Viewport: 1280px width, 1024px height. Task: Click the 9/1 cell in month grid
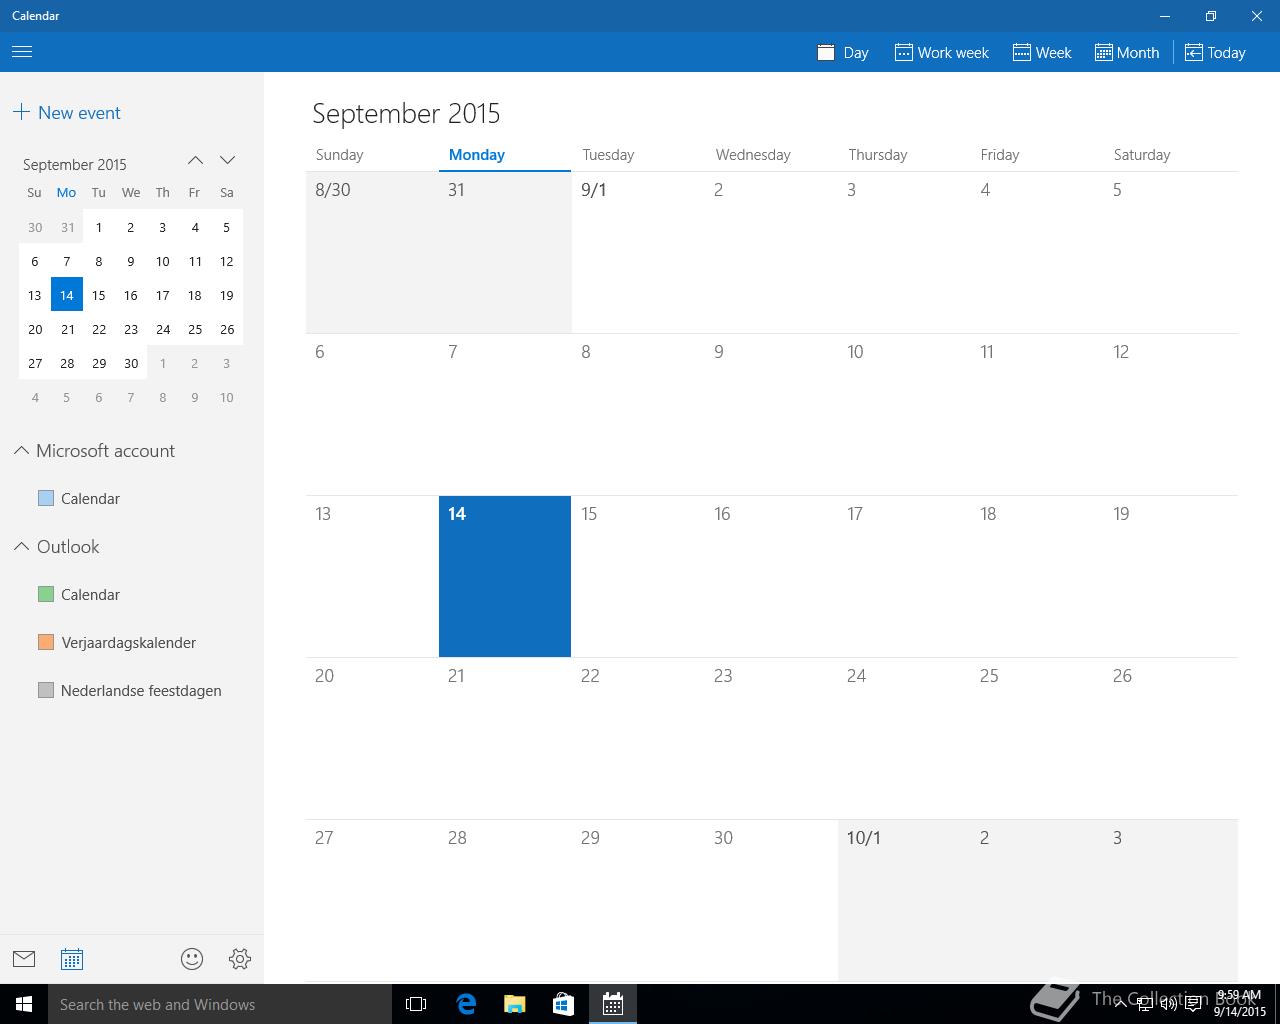click(x=638, y=252)
